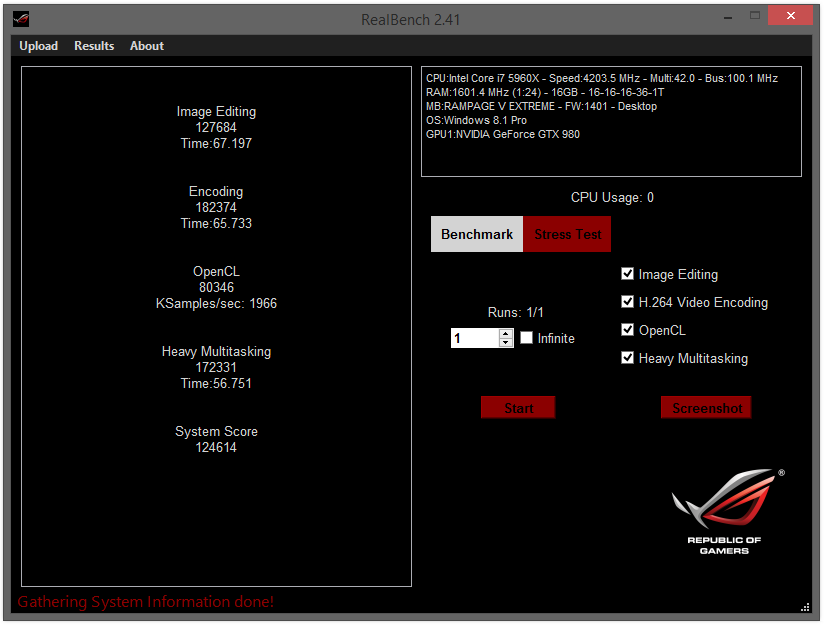The width and height of the screenshot is (825, 627).
Task: Click the runs number input field
Action: click(x=475, y=338)
